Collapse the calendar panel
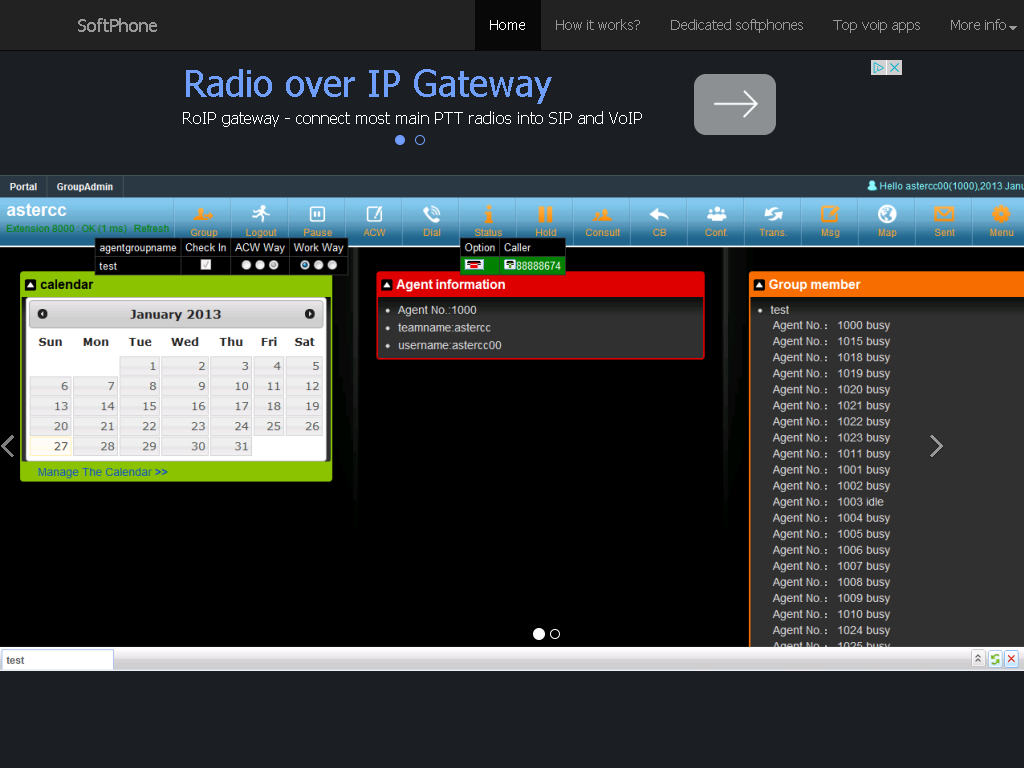1024x768 pixels. 30,285
